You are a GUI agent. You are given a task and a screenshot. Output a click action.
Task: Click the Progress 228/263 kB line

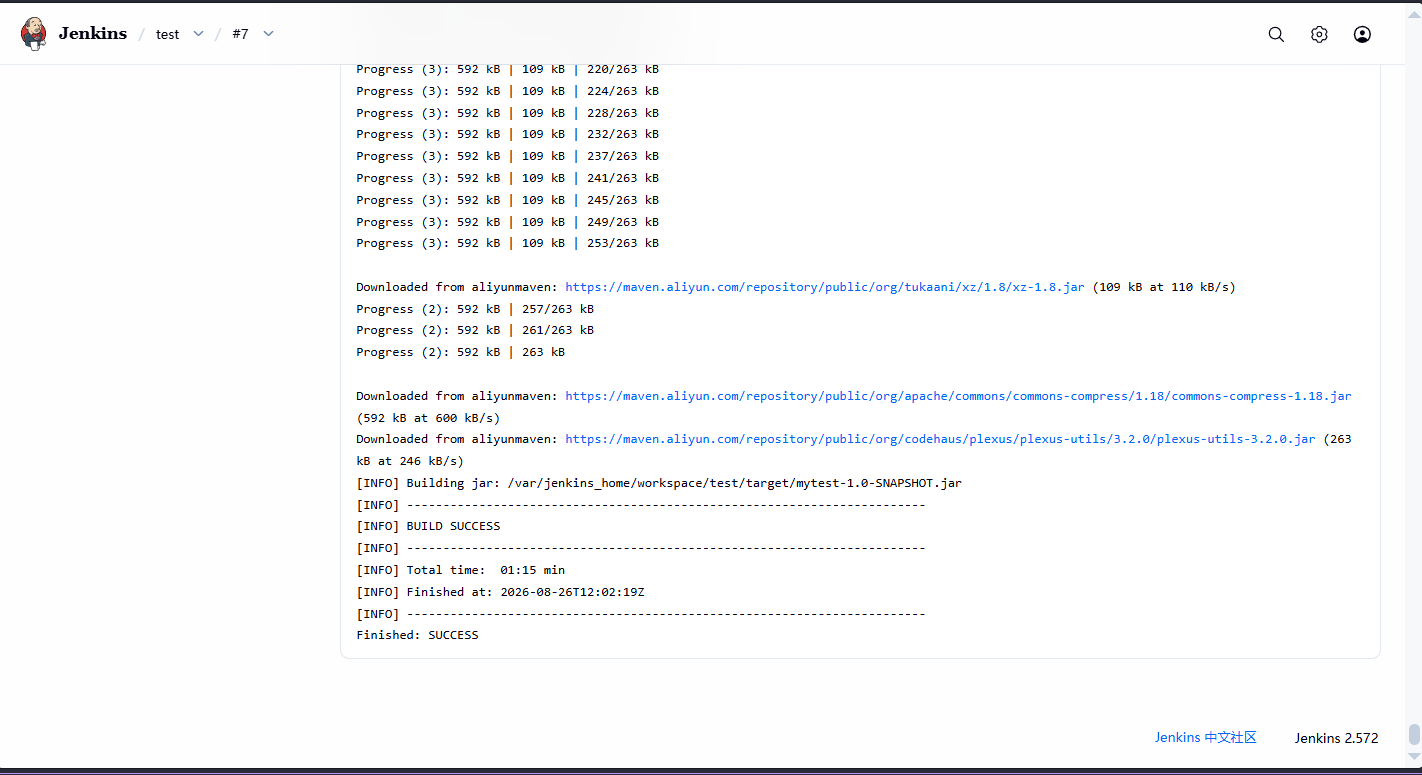coord(507,113)
